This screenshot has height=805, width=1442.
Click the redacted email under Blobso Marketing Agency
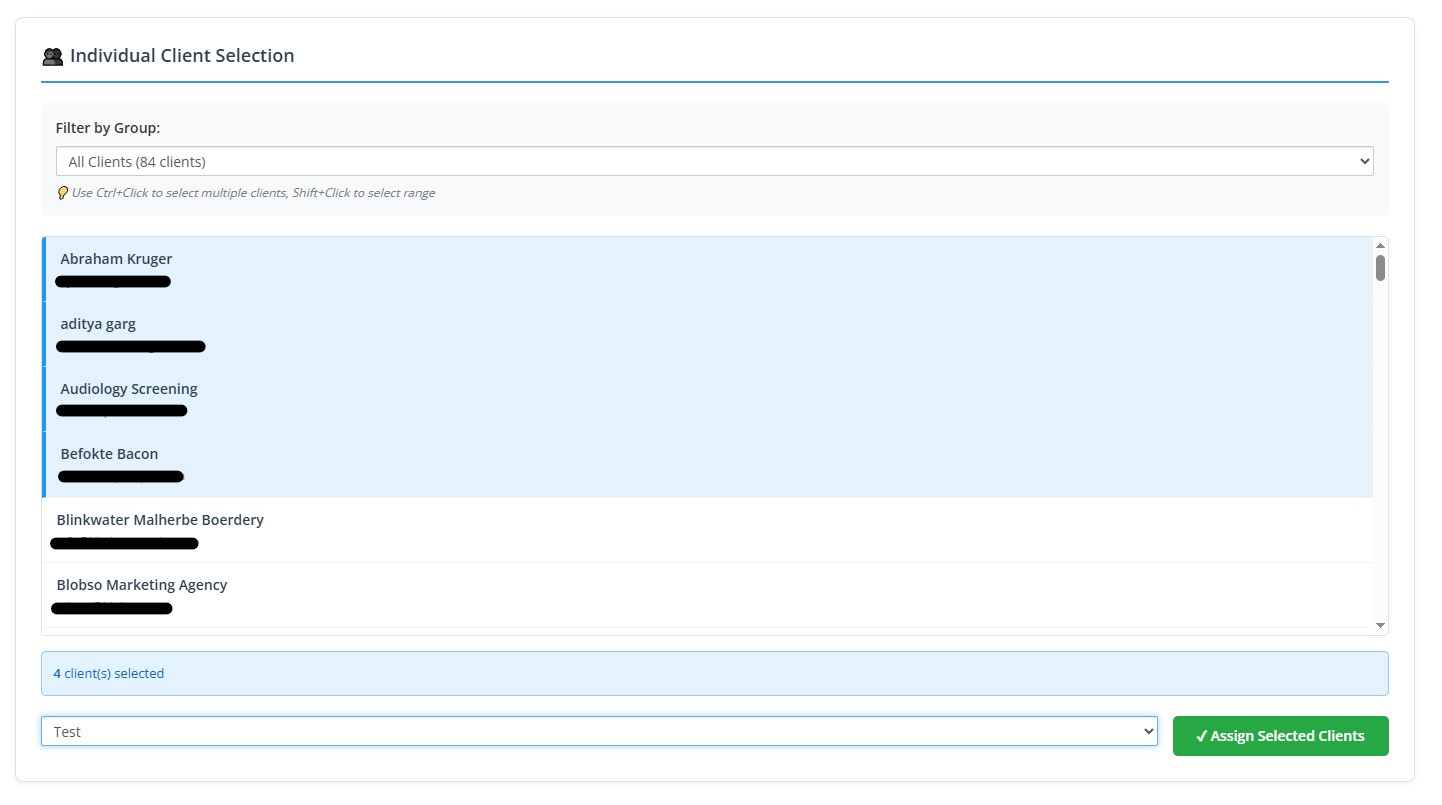(112, 608)
